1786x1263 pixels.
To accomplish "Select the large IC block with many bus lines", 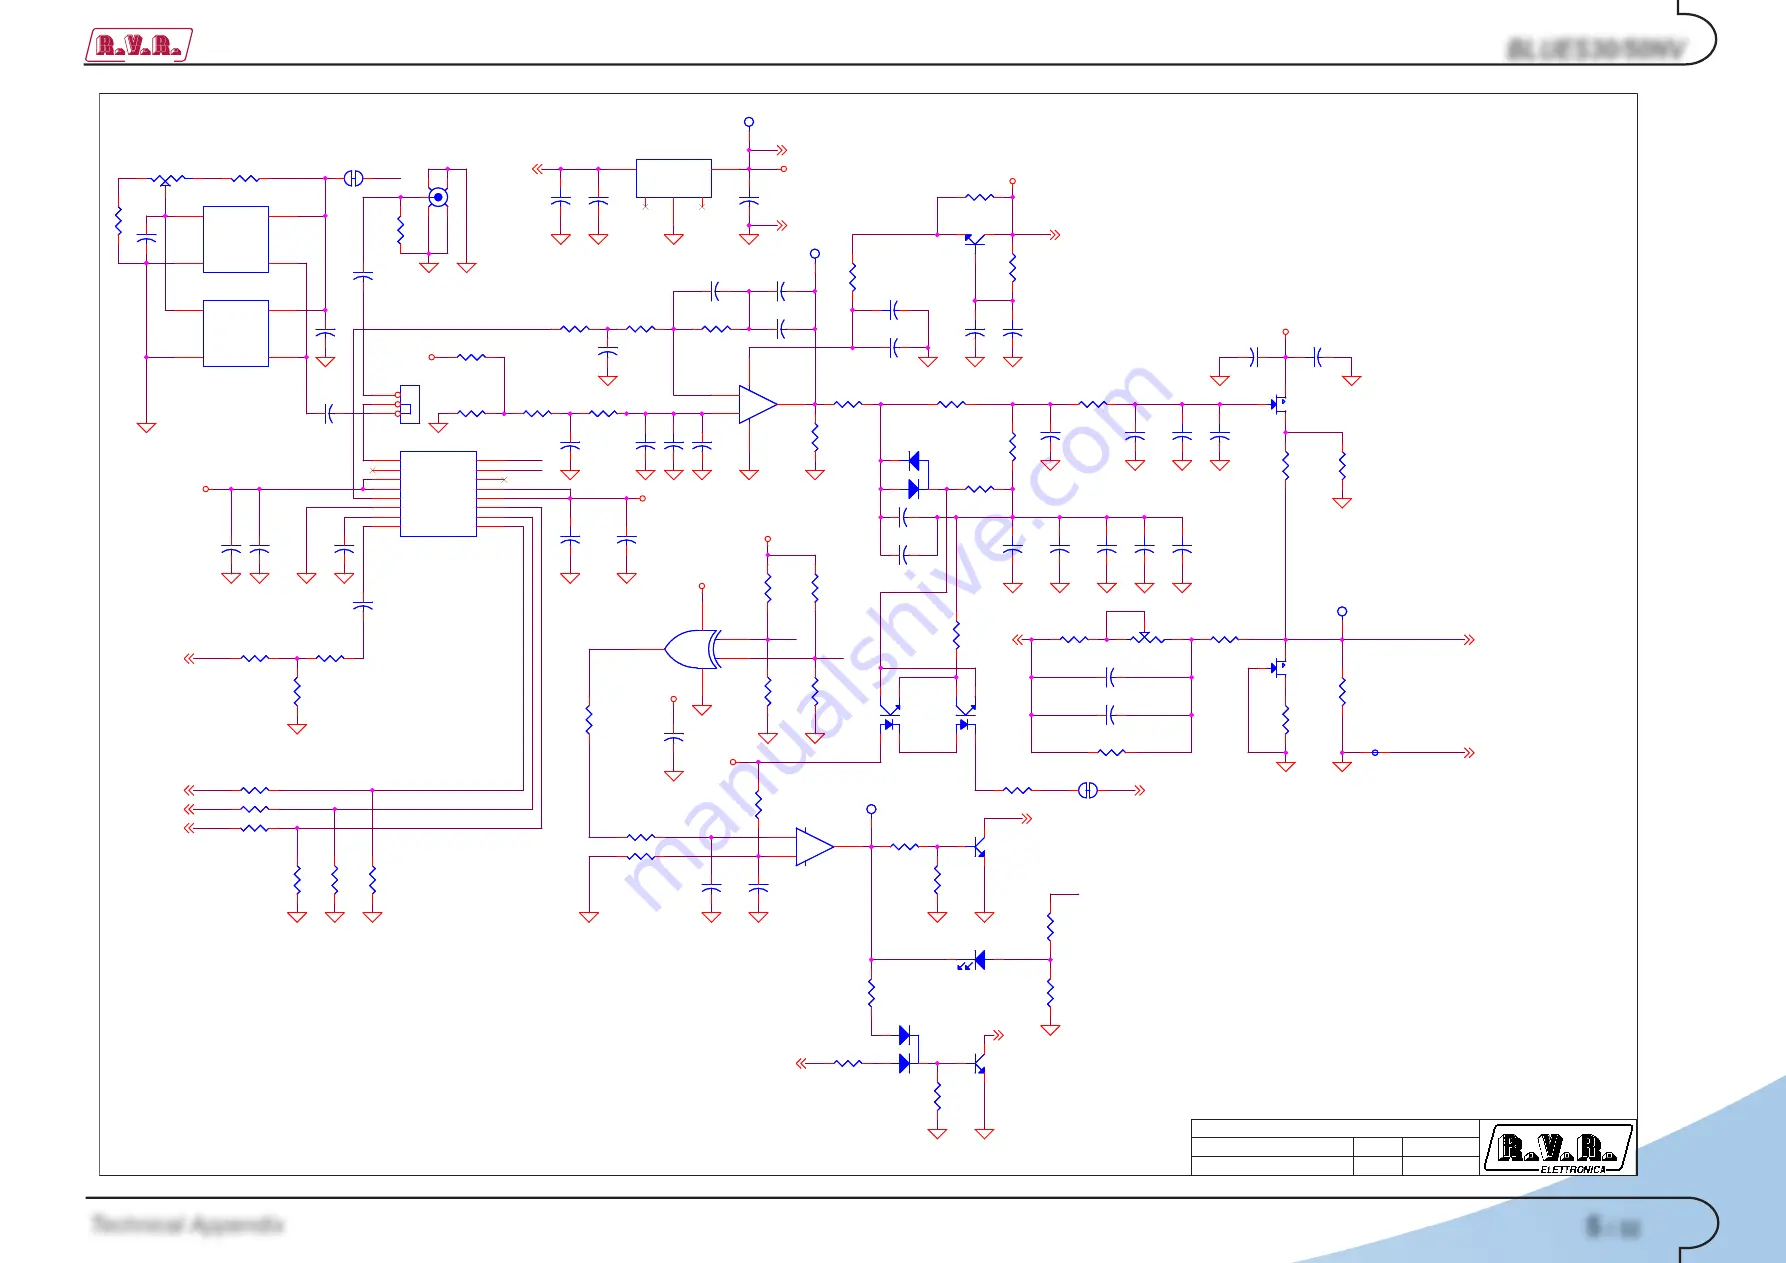I will [x=438, y=494].
